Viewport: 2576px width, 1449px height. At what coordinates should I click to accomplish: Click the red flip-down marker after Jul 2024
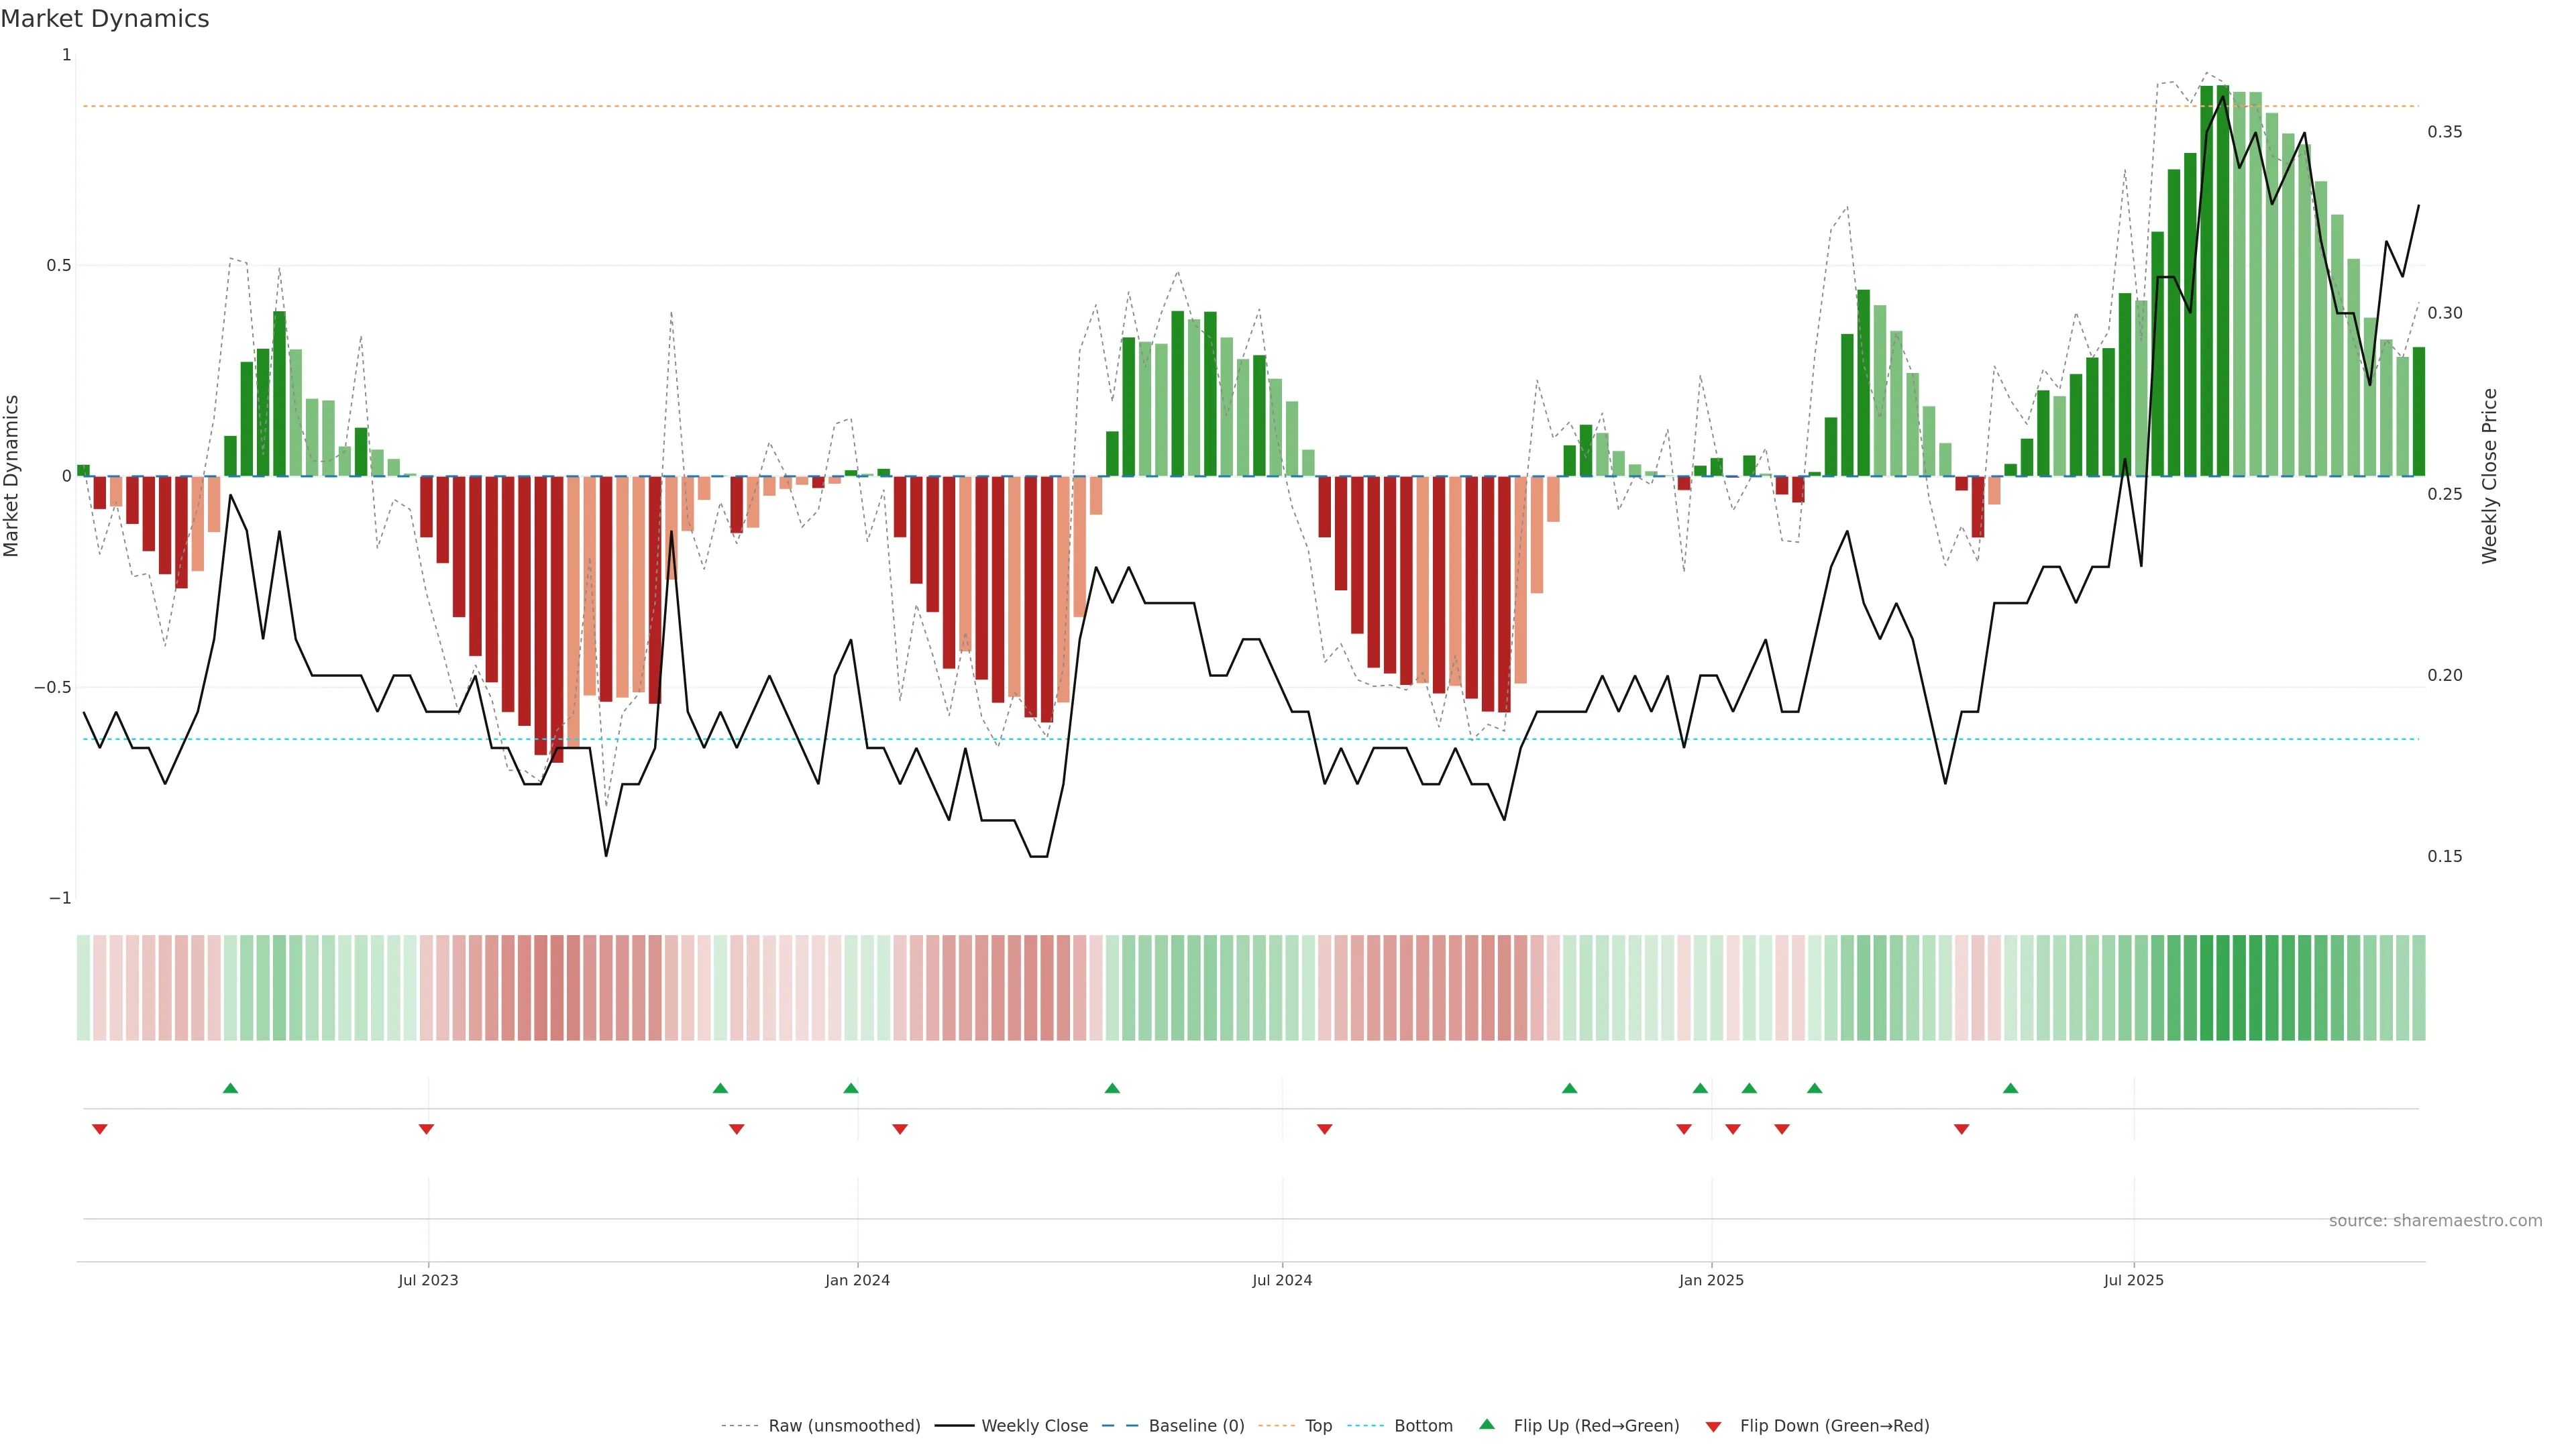pos(1324,1129)
